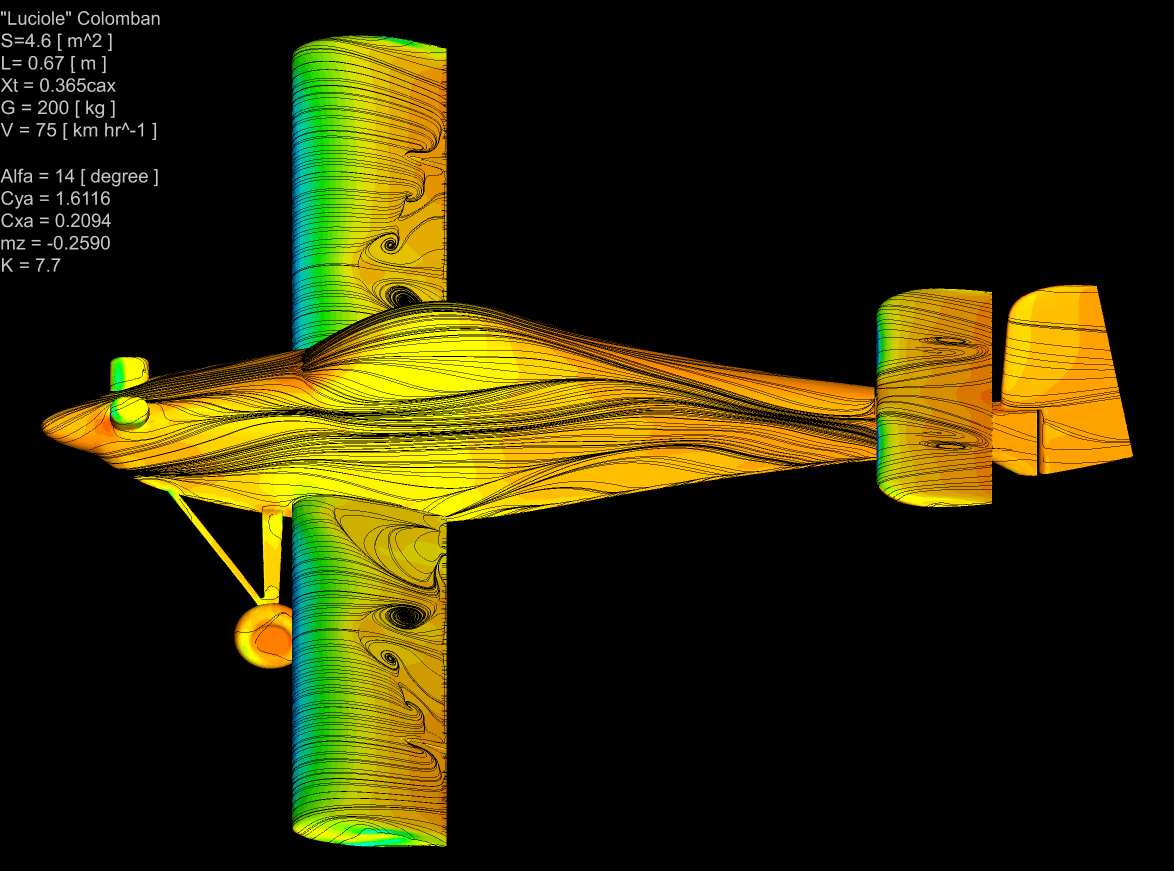
Task: Select the diagonal landing gear strut
Action: (212, 545)
